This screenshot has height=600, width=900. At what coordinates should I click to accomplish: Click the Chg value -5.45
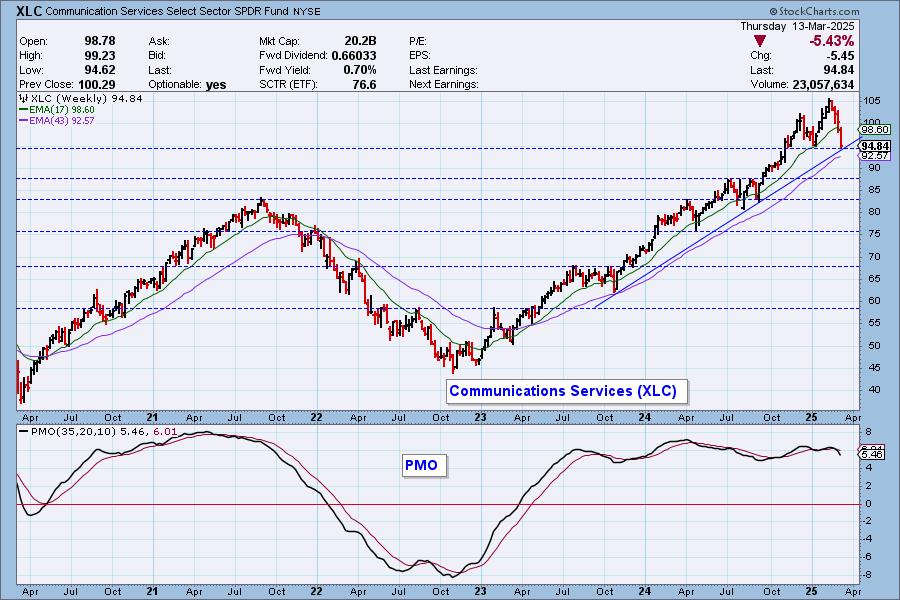click(840, 56)
